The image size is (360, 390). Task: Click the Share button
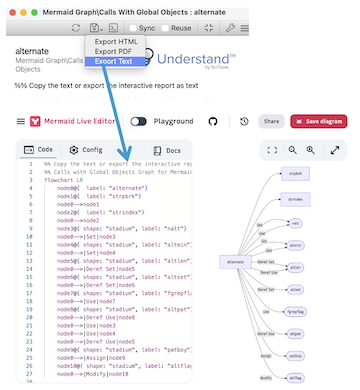pyautogui.click(x=271, y=121)
